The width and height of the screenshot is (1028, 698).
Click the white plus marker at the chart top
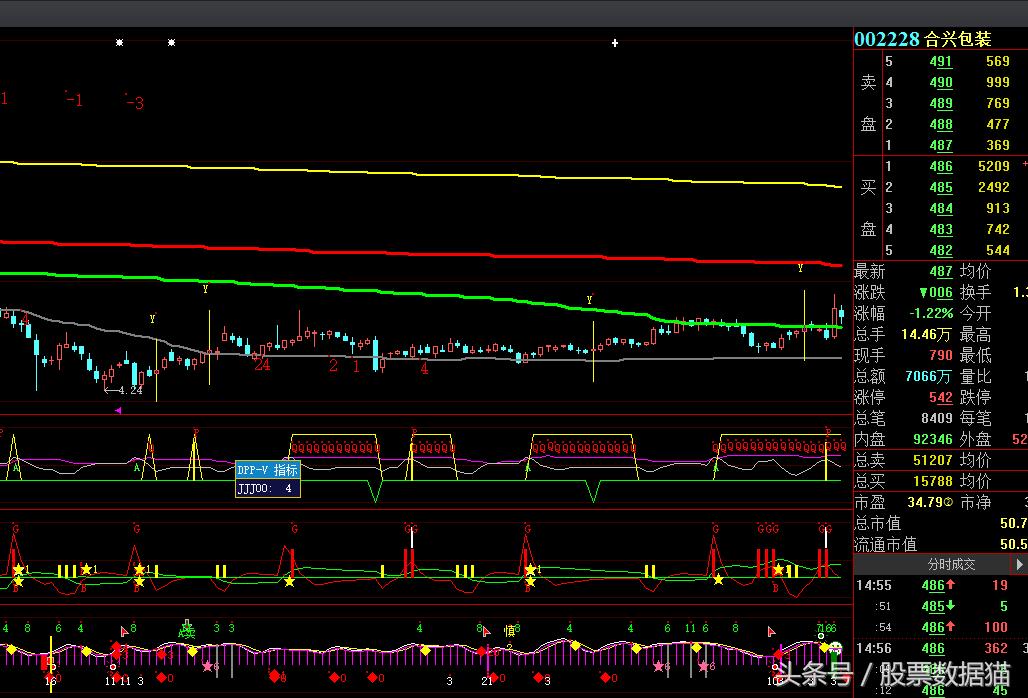click(x=615, y=43)
